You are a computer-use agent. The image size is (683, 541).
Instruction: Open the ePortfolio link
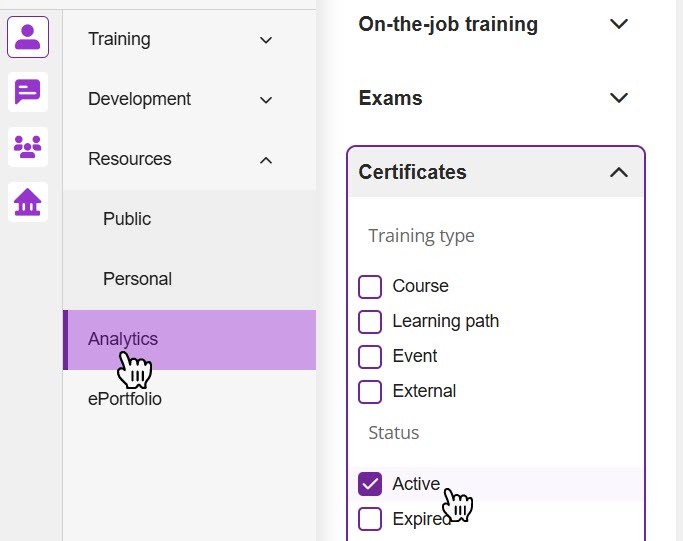[124, 399]
